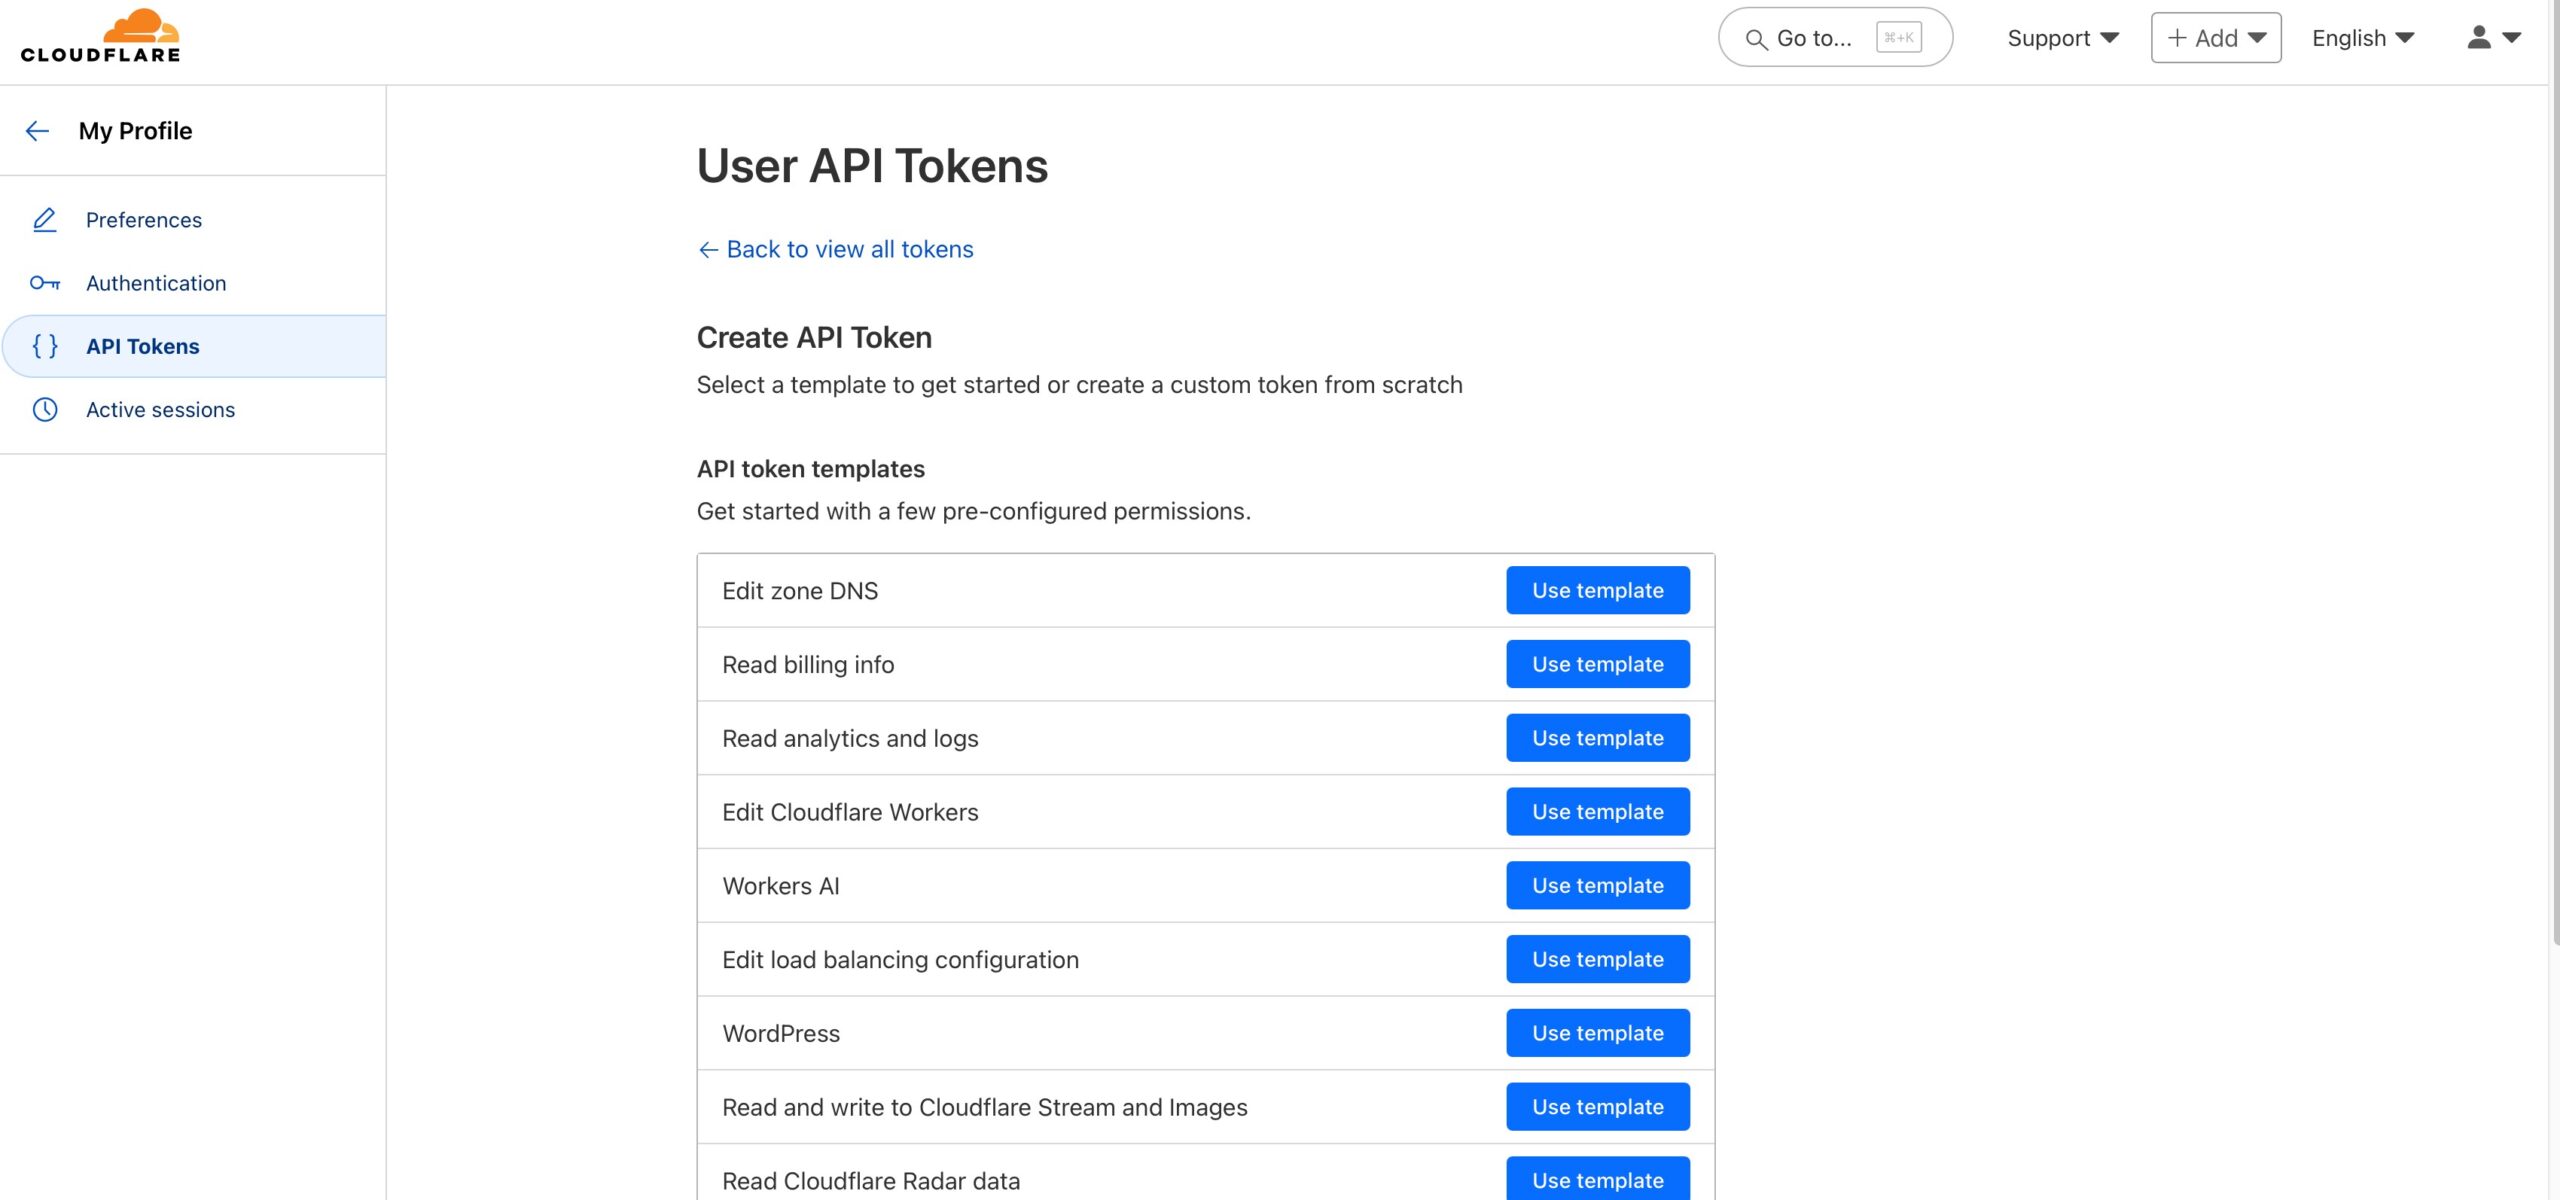Click 'Edit load balancing configuration' label

point(900,960)
